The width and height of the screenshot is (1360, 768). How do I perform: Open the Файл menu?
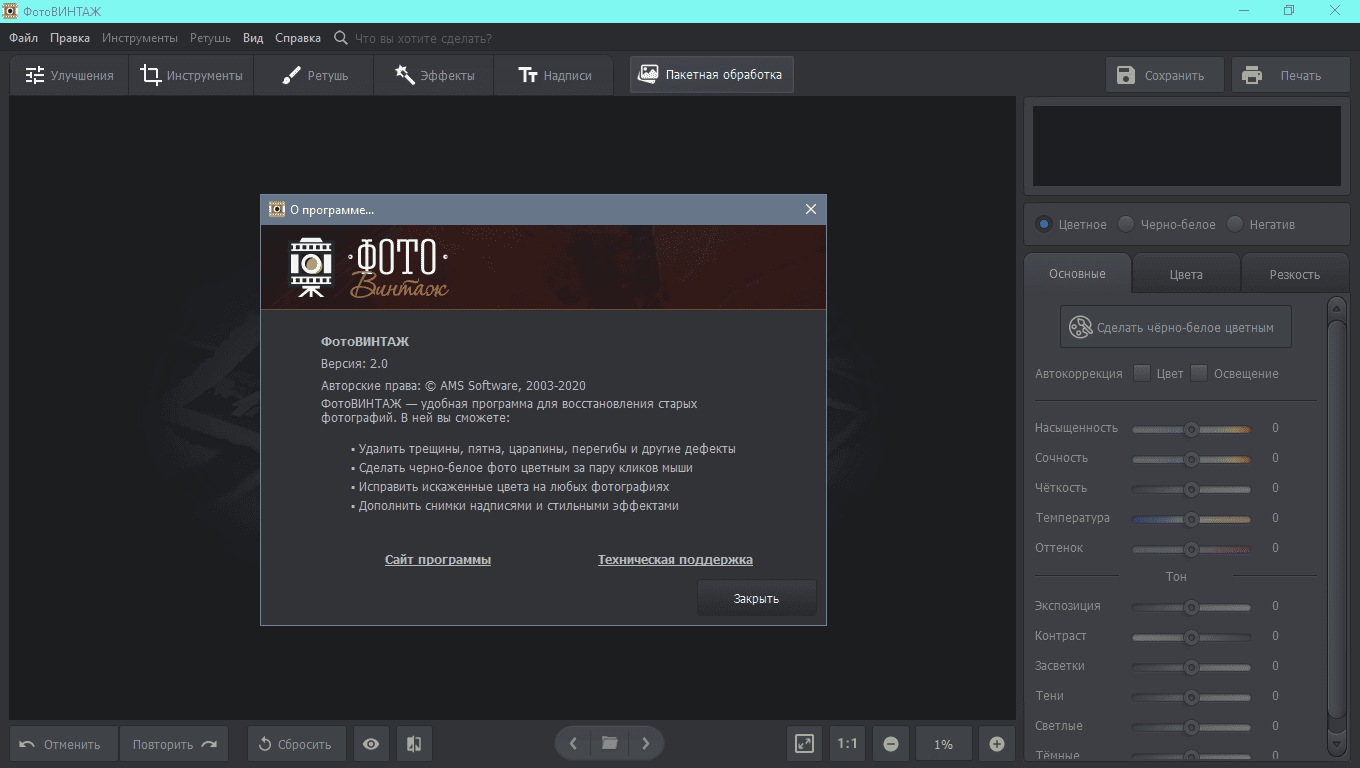click(24, 38)
